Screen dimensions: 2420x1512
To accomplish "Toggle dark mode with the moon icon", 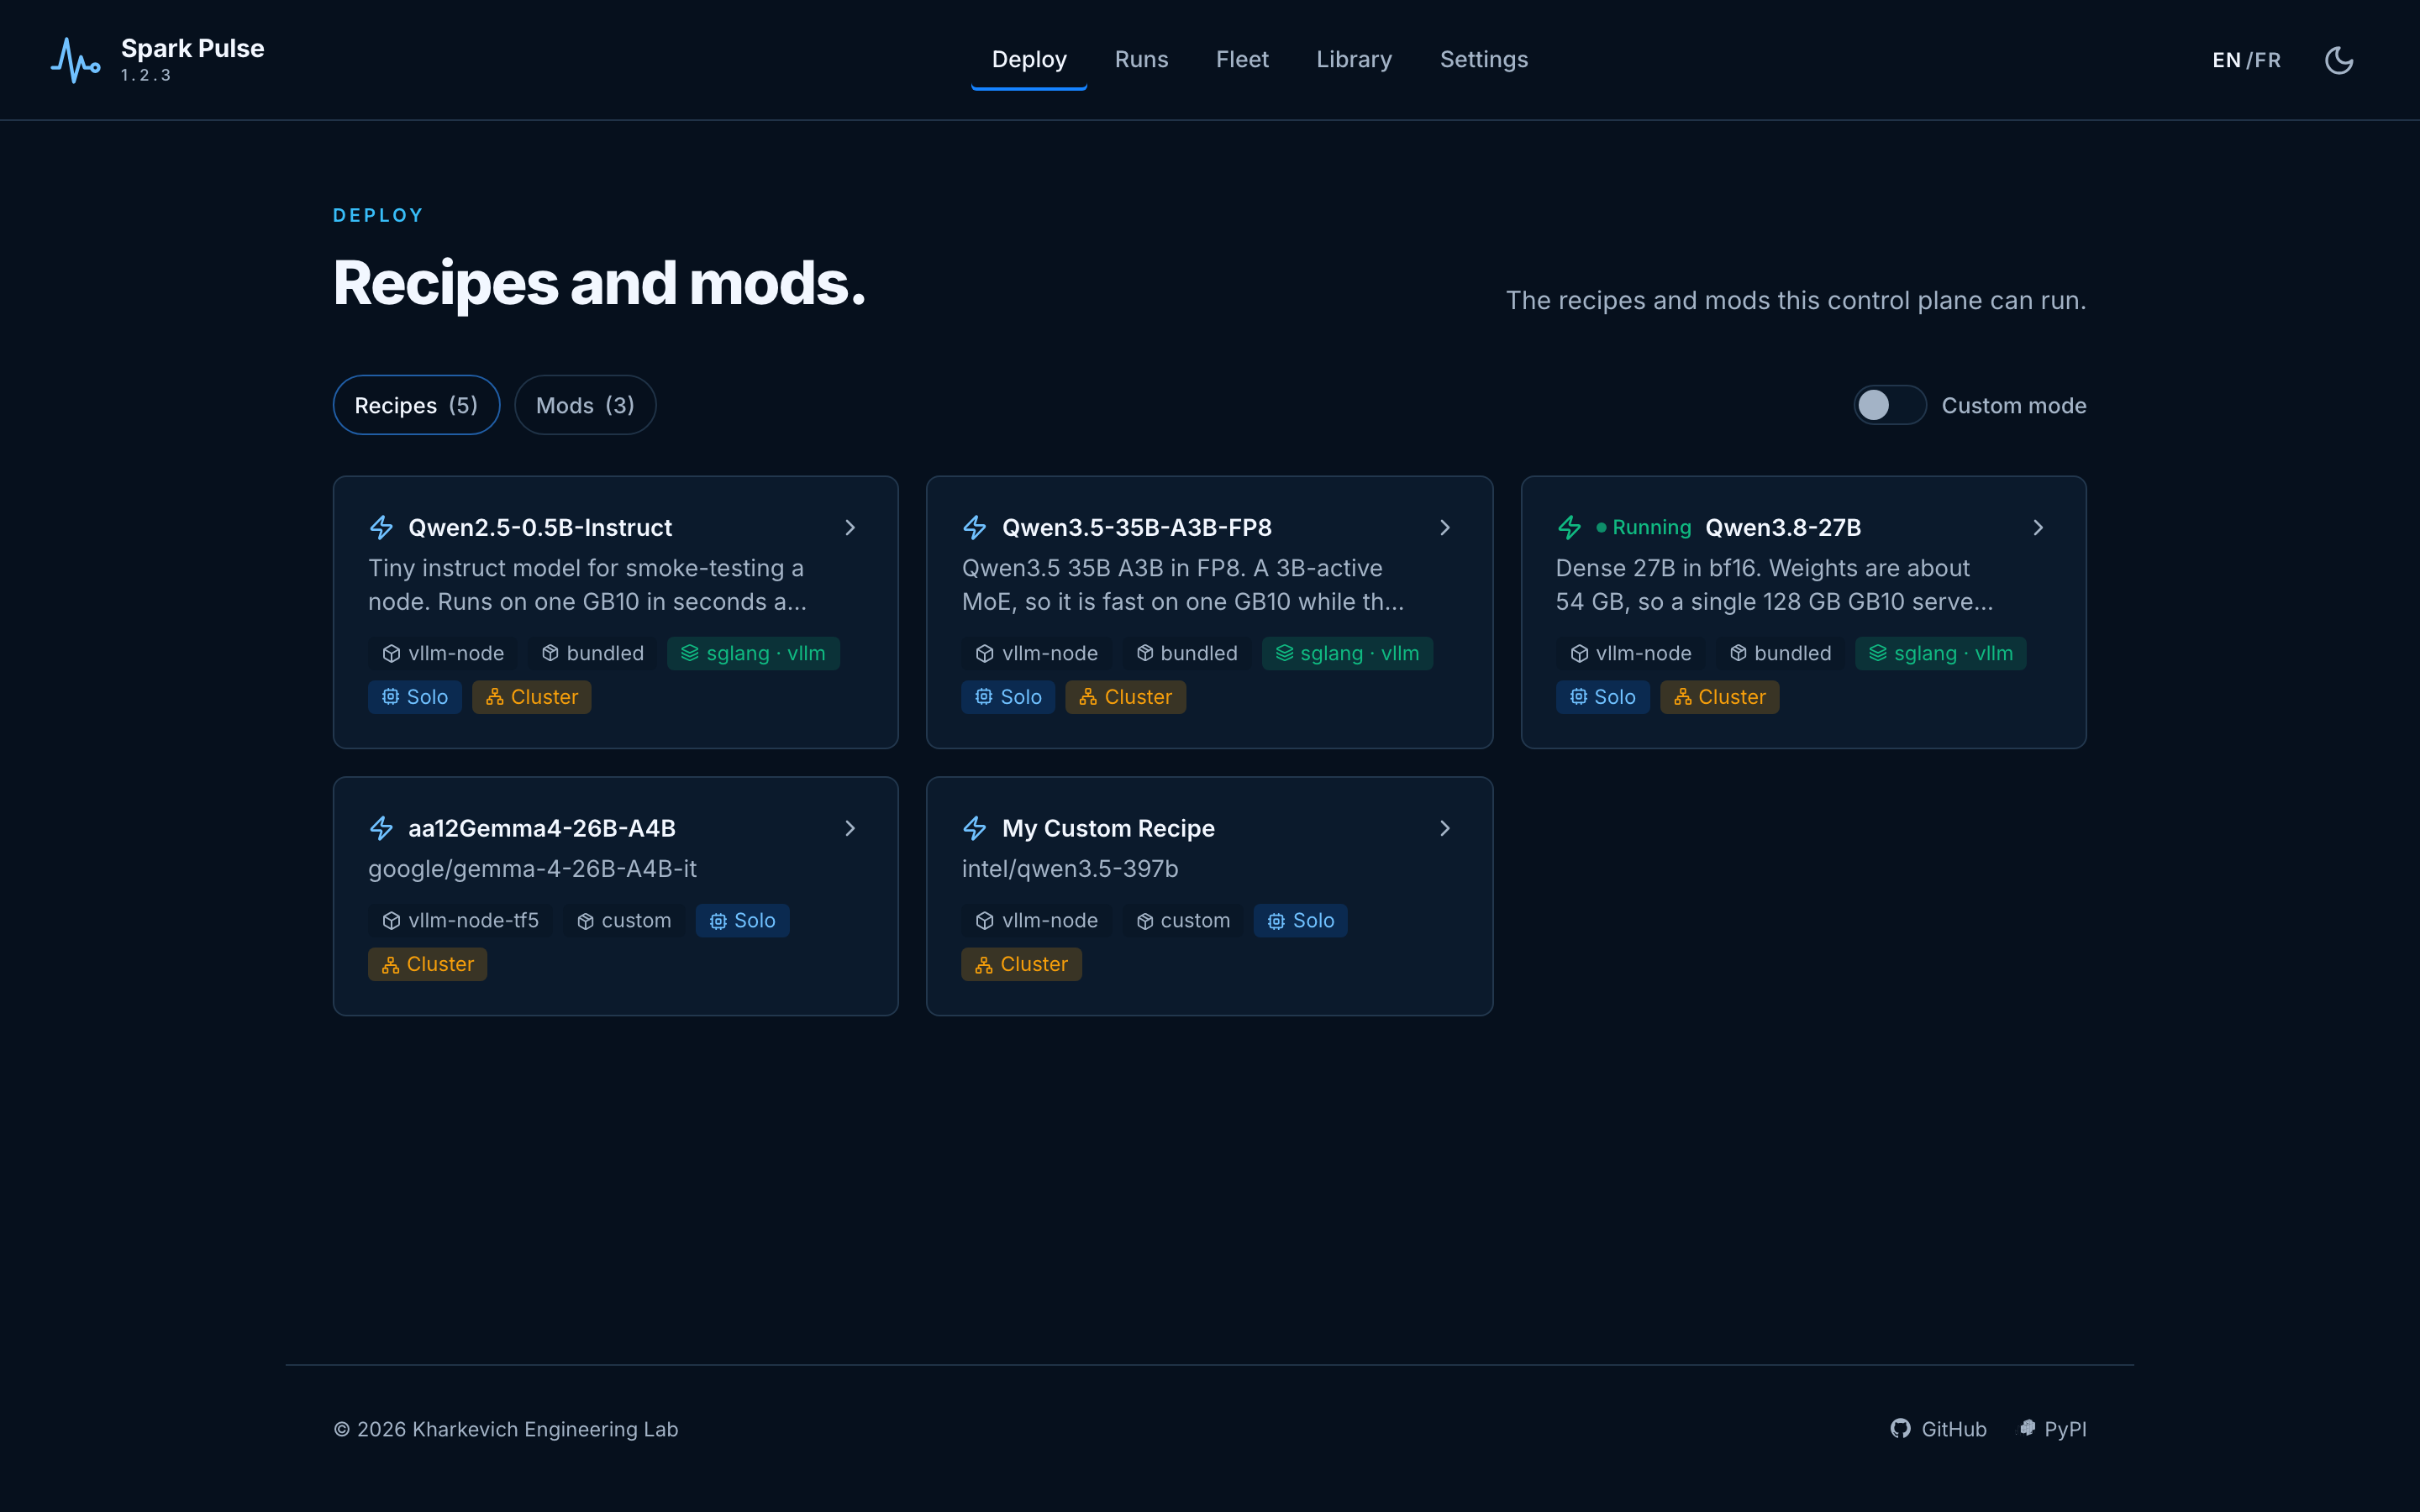I will point(2338,60).
